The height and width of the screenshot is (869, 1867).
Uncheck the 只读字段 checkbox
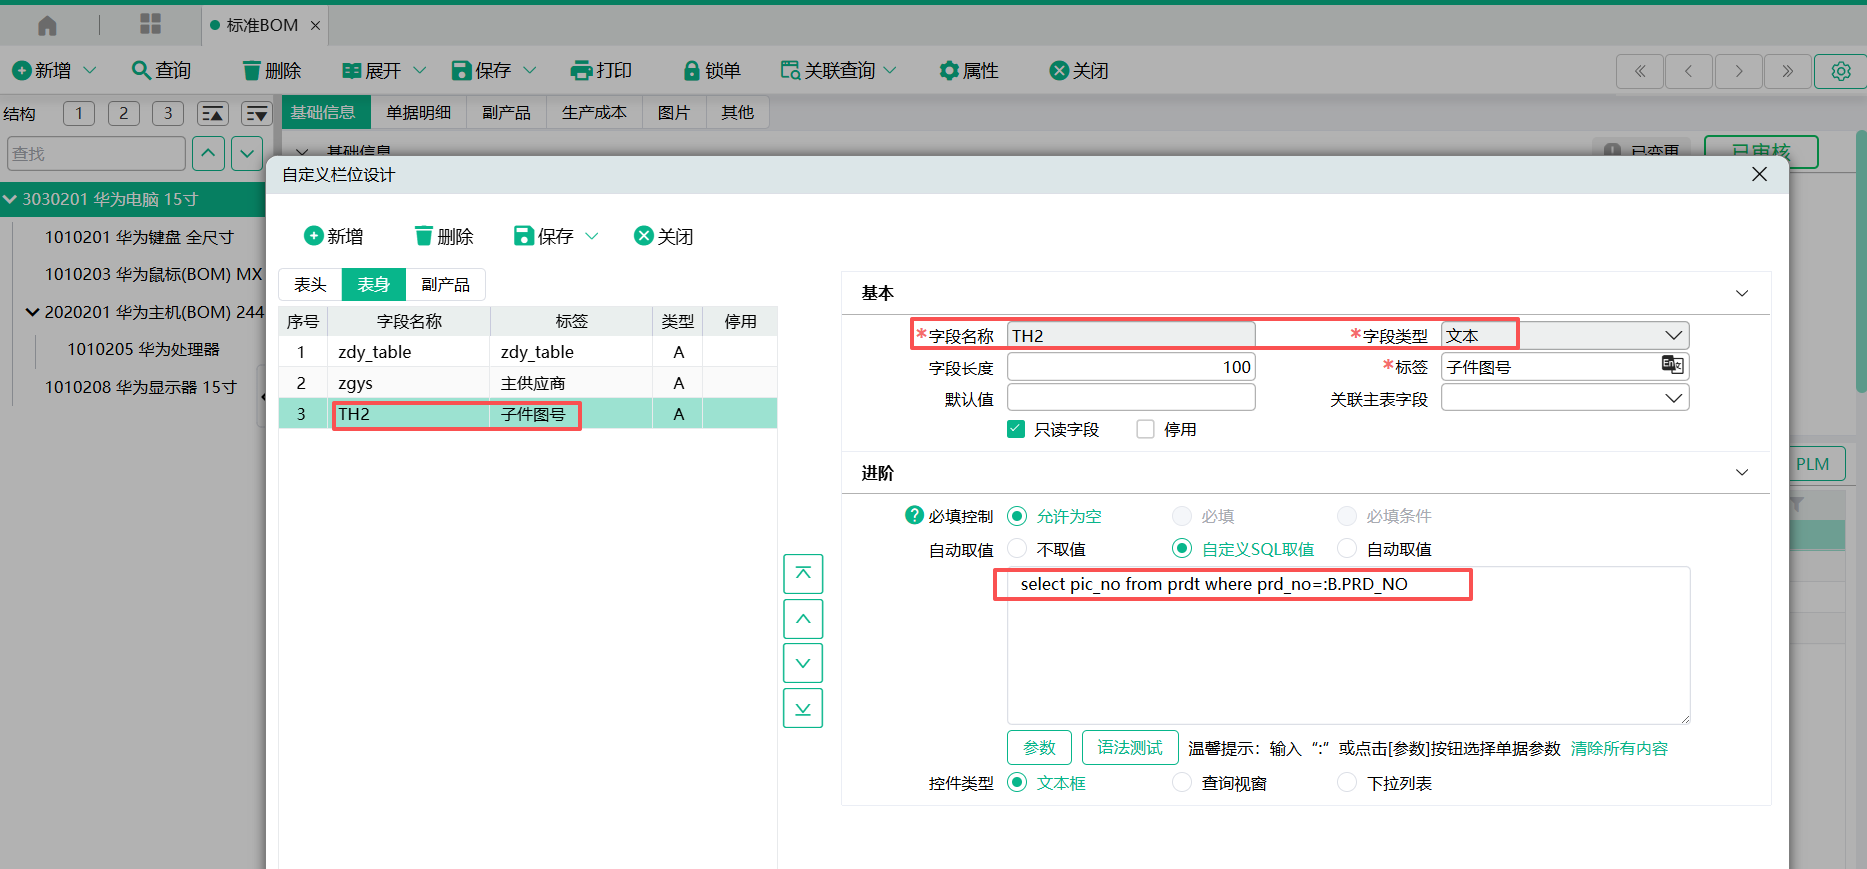tap(1017, 429)
